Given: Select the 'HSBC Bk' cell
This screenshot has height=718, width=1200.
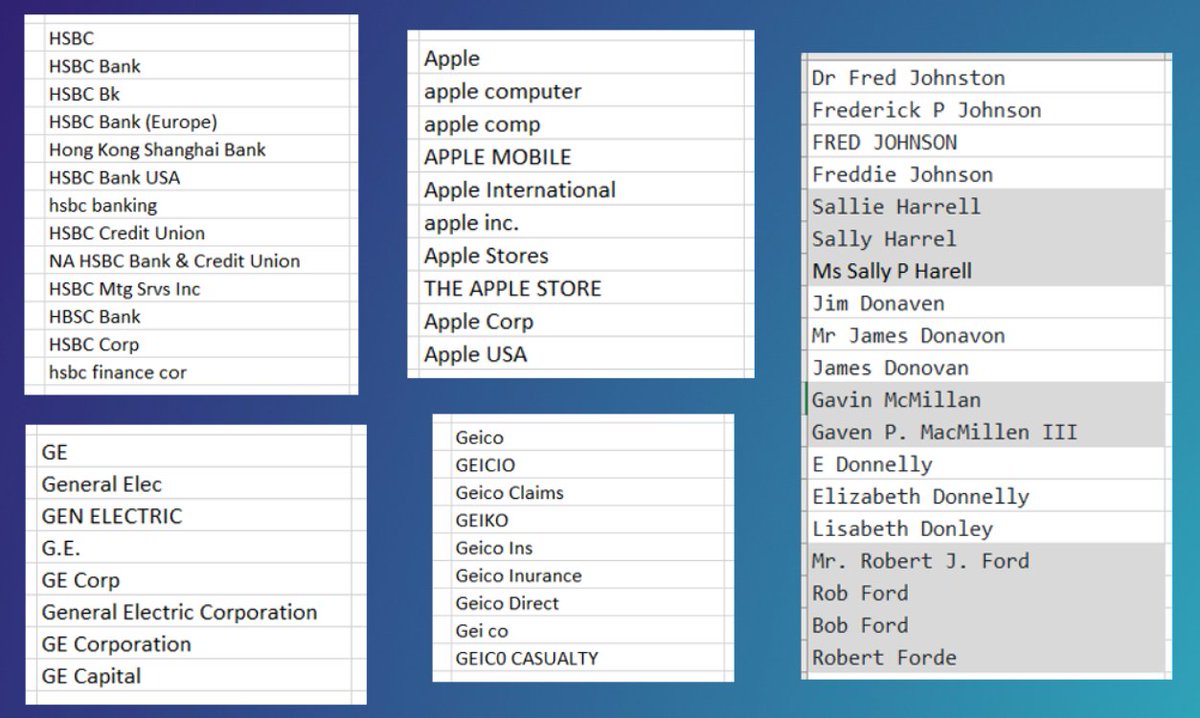Looking at the screenshot, I should click(195, 94).
